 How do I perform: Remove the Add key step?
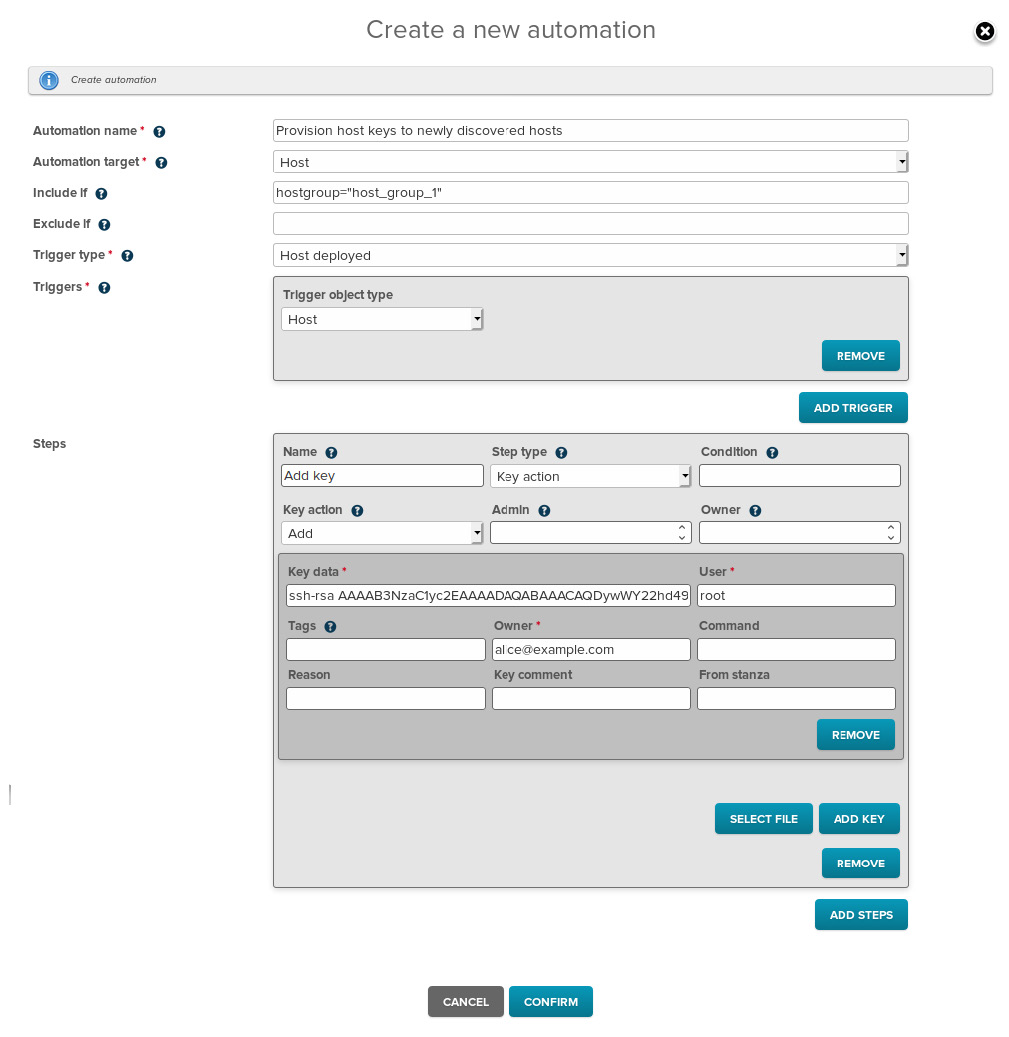point(860,863)
